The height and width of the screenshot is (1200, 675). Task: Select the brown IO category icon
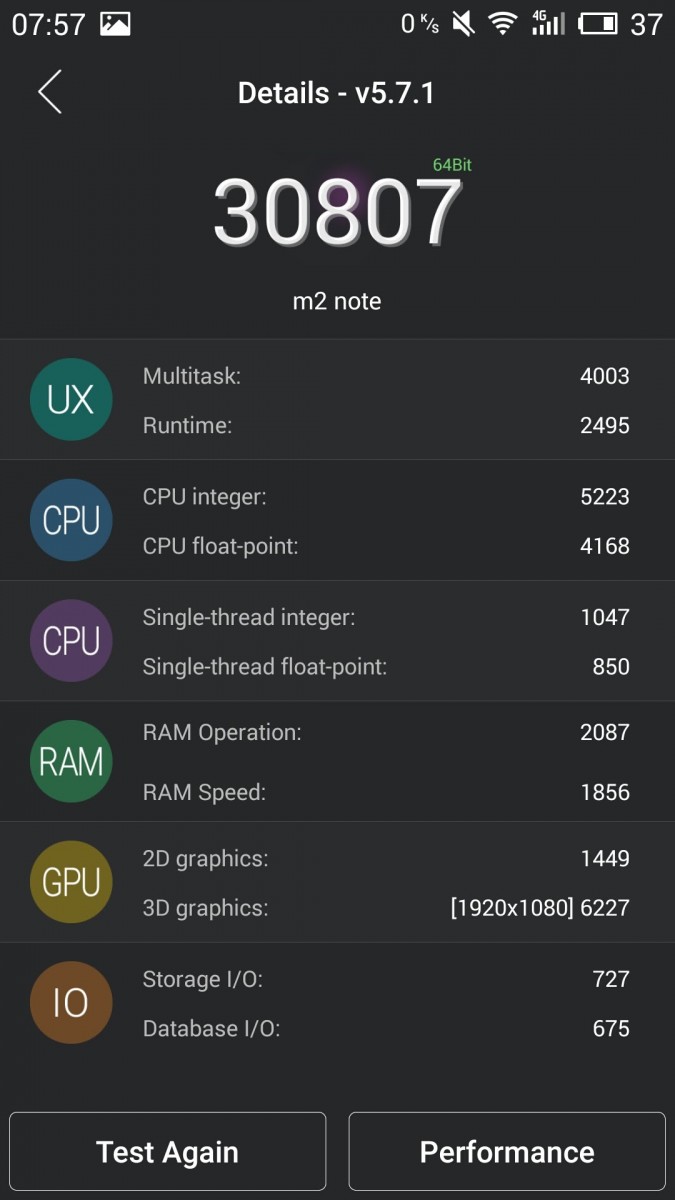coord(71,1003)
